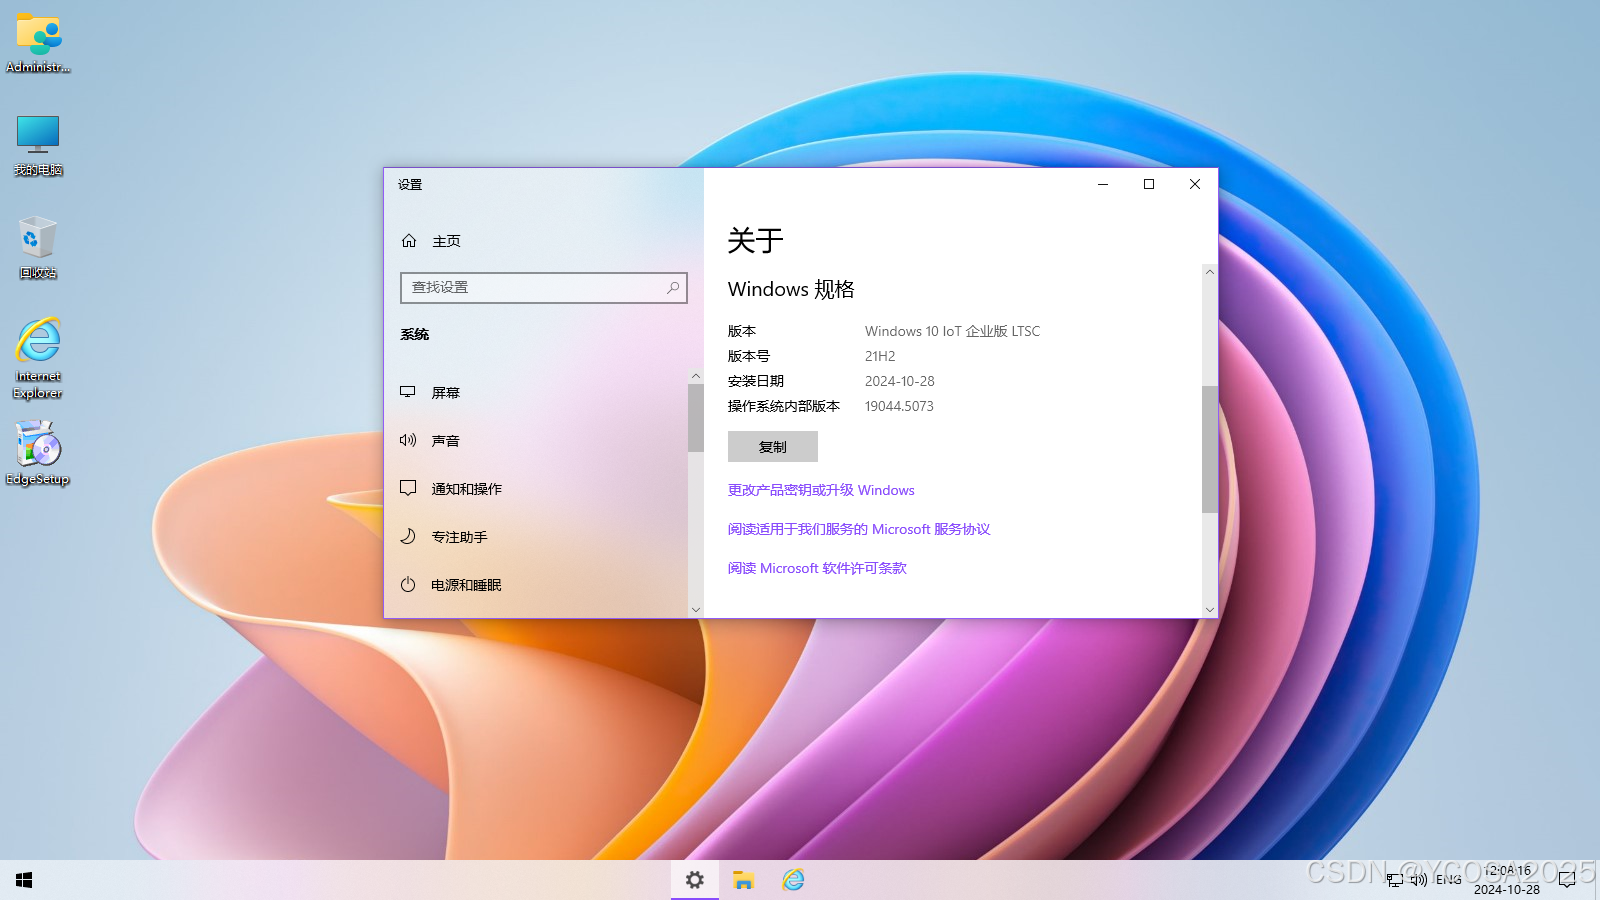This screenshot has height=900, width=1600.
Task: Maximize the 设置 window
Action: coord(1149,184)
